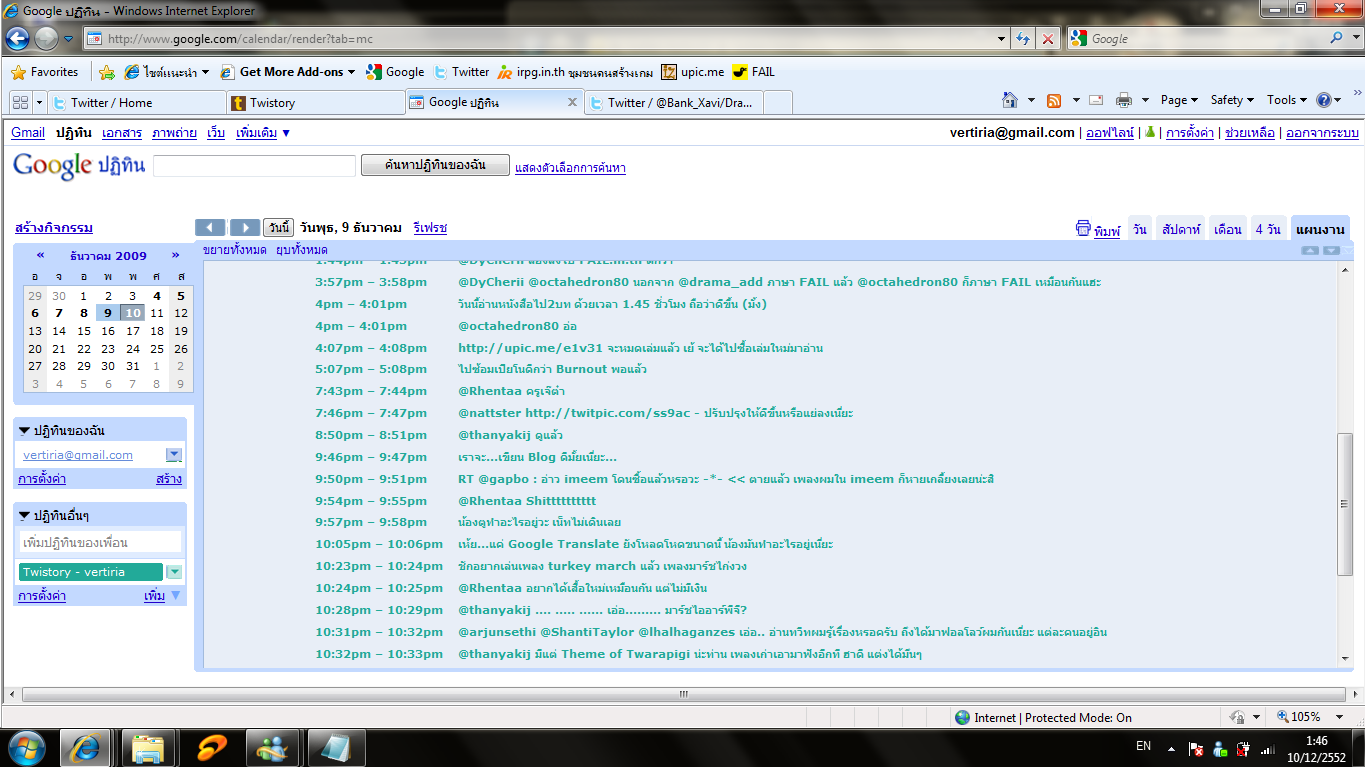Open Quick Tabs grid view
This screenshot has height=767, width=1365.
pos(20,102)
